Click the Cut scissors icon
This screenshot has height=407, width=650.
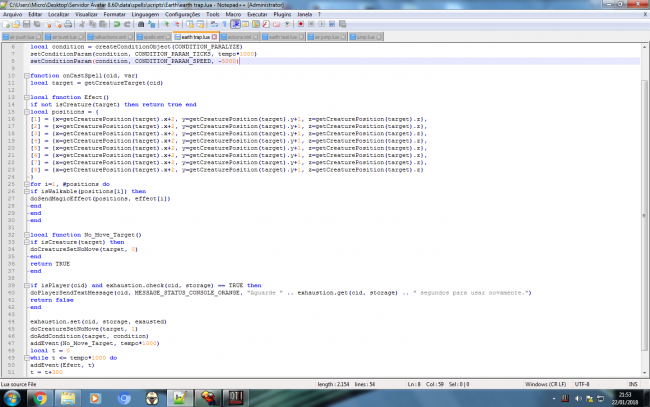82,24
